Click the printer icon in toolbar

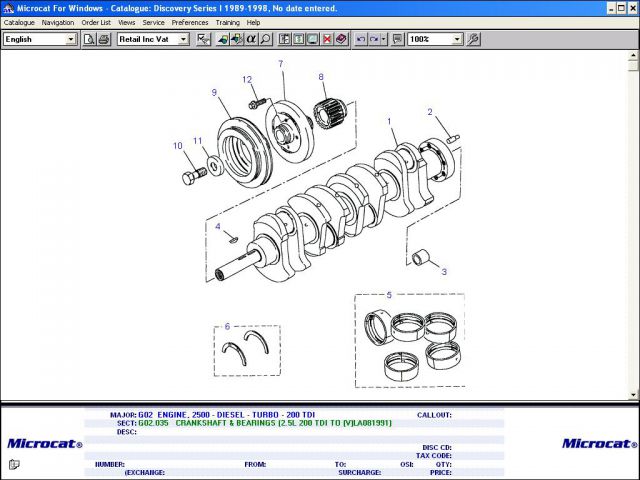[104, 39]
